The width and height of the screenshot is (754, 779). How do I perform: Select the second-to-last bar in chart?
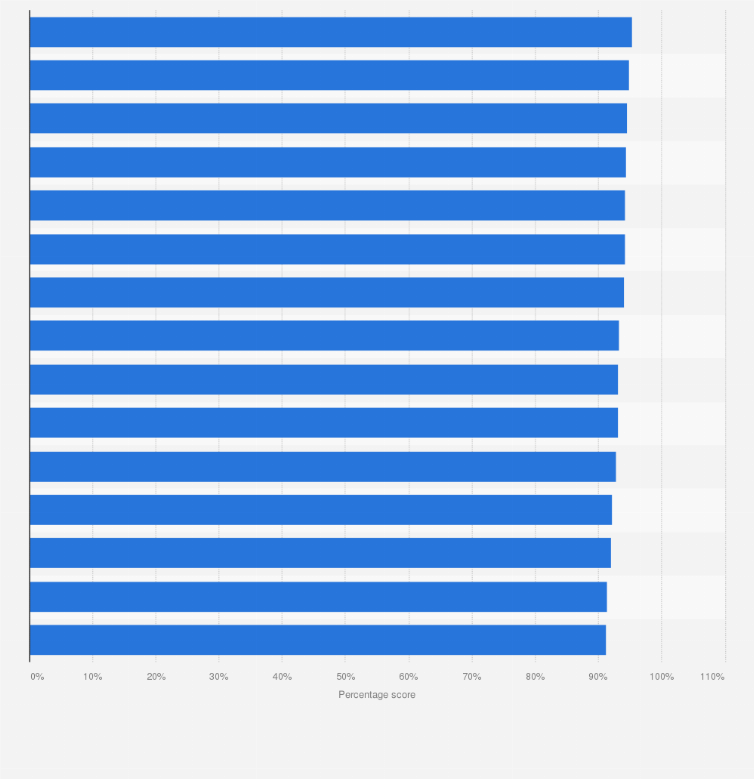[318, 597]
